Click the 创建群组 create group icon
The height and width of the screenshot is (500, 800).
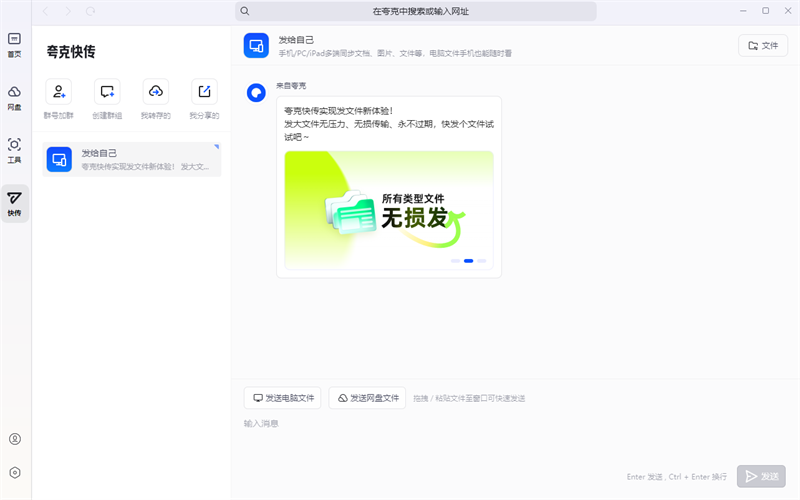pyautogui.click(x=107, y=92)
